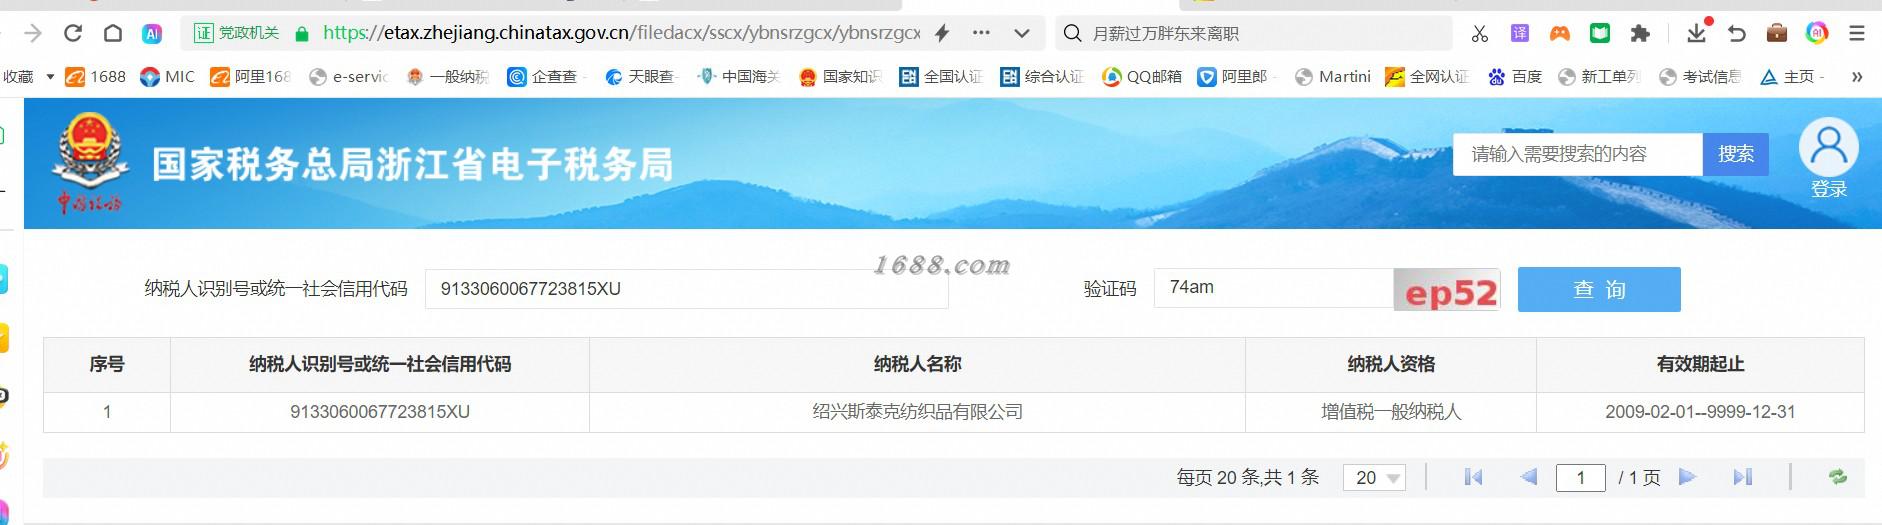The width and height of the screenshot is (1882, 525).
Task: Go to the next results page
Action: click(1688, 477)
